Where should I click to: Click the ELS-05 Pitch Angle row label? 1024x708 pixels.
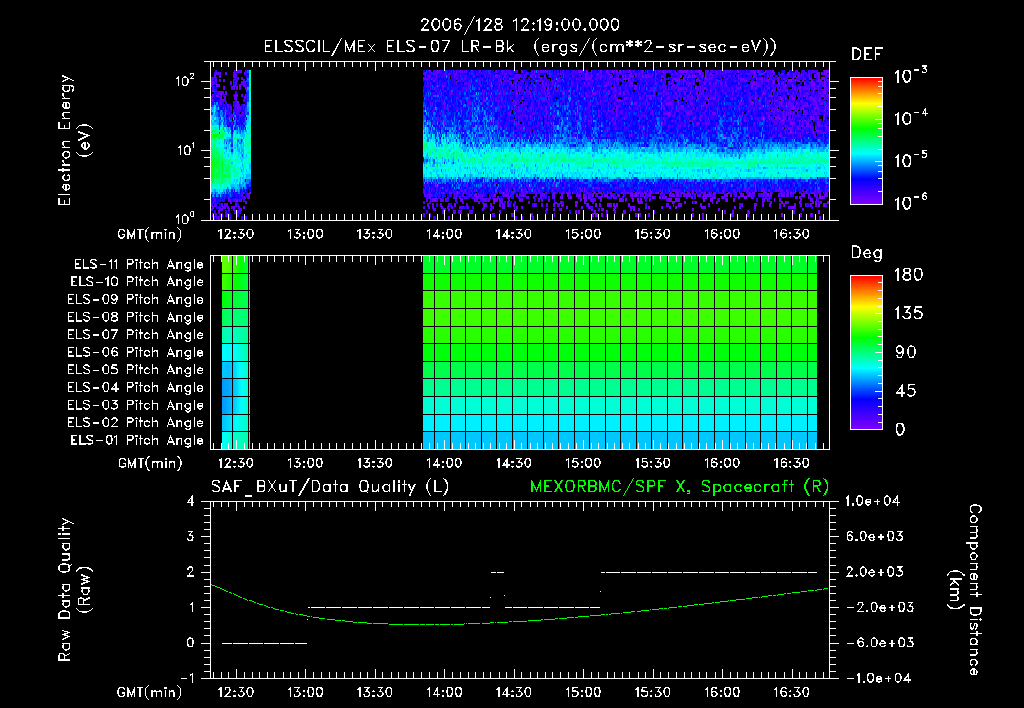(x=136, y=370)
